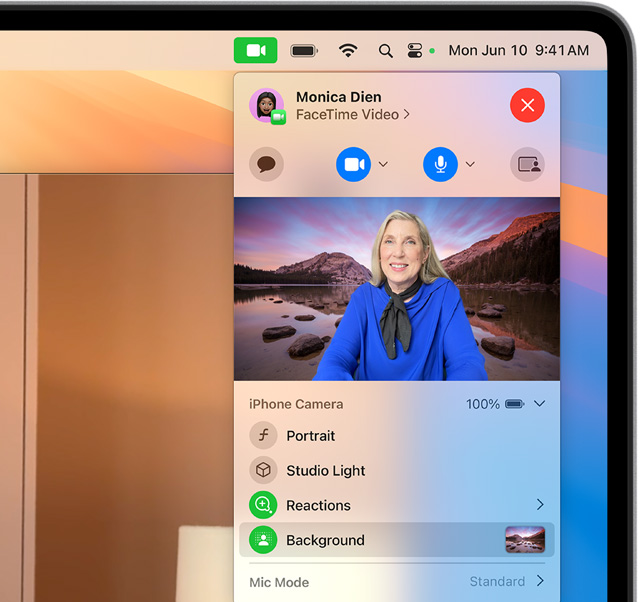This screenshot has height=602, width=640.
Task: Click the Mic Mode label
Action: click(279, 582)
